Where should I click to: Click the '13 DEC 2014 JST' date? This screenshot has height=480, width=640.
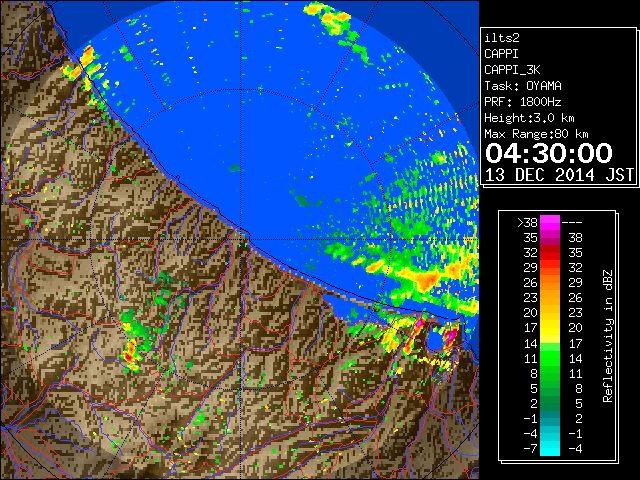(x=559, y=175)
